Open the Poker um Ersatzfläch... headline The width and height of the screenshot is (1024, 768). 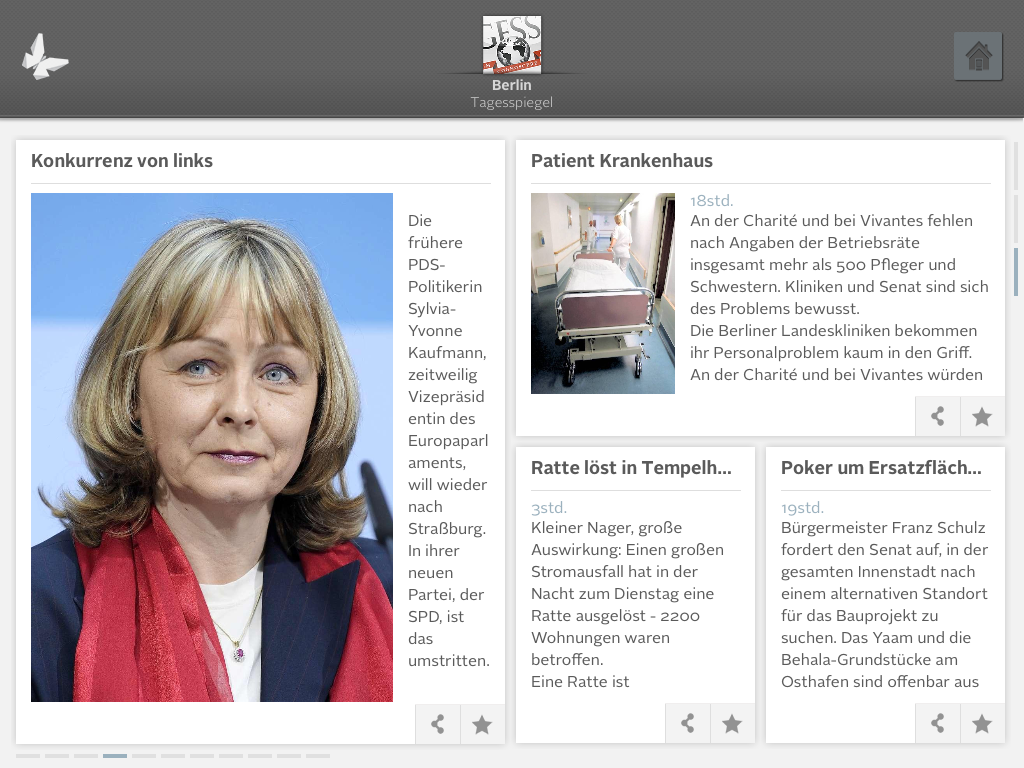click(881, 468)
